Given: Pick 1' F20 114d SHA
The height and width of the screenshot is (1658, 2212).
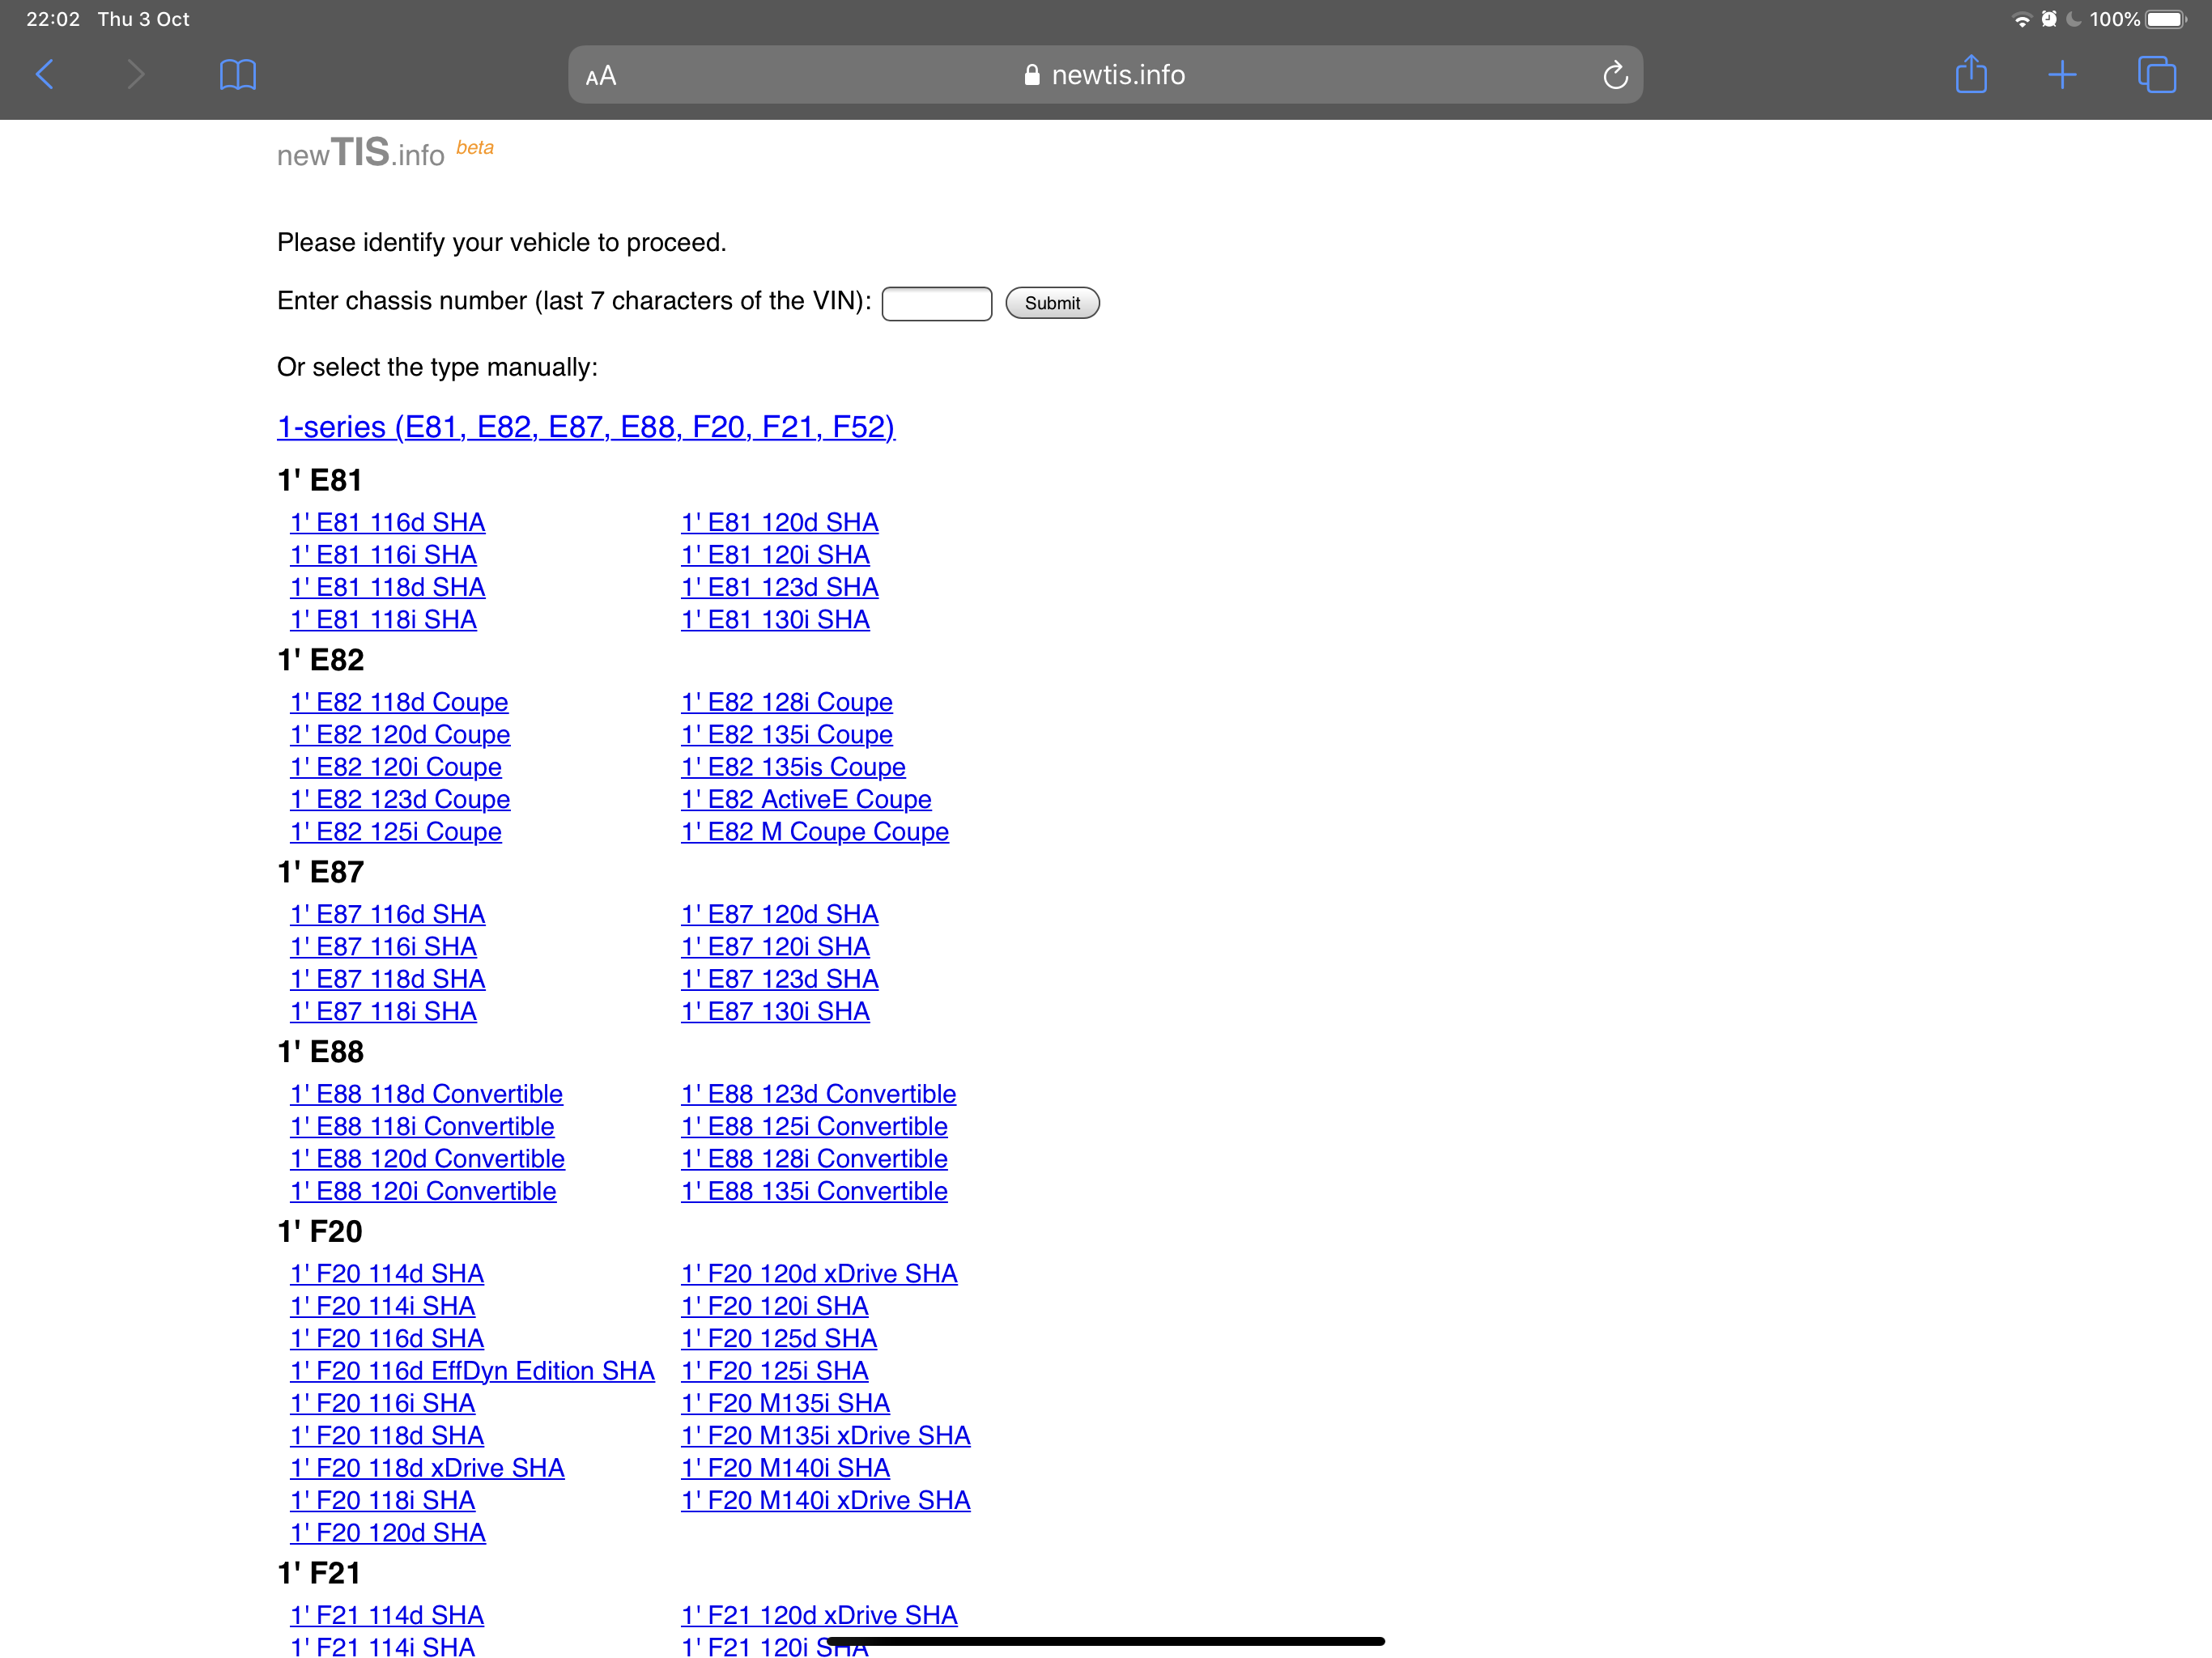Looking at the screenshot, I should (x=387, y=1274).
